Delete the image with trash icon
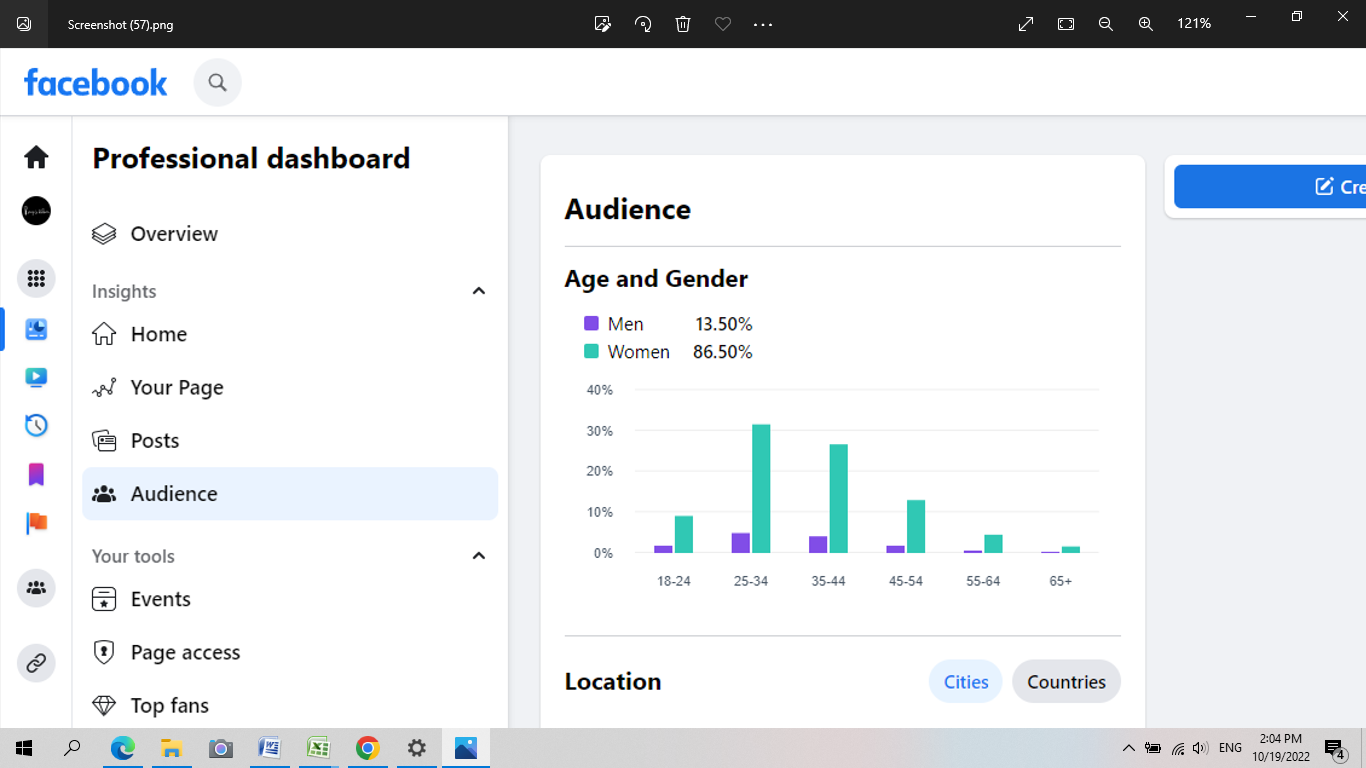The image size is (1366, 768). tap(683, 24)
